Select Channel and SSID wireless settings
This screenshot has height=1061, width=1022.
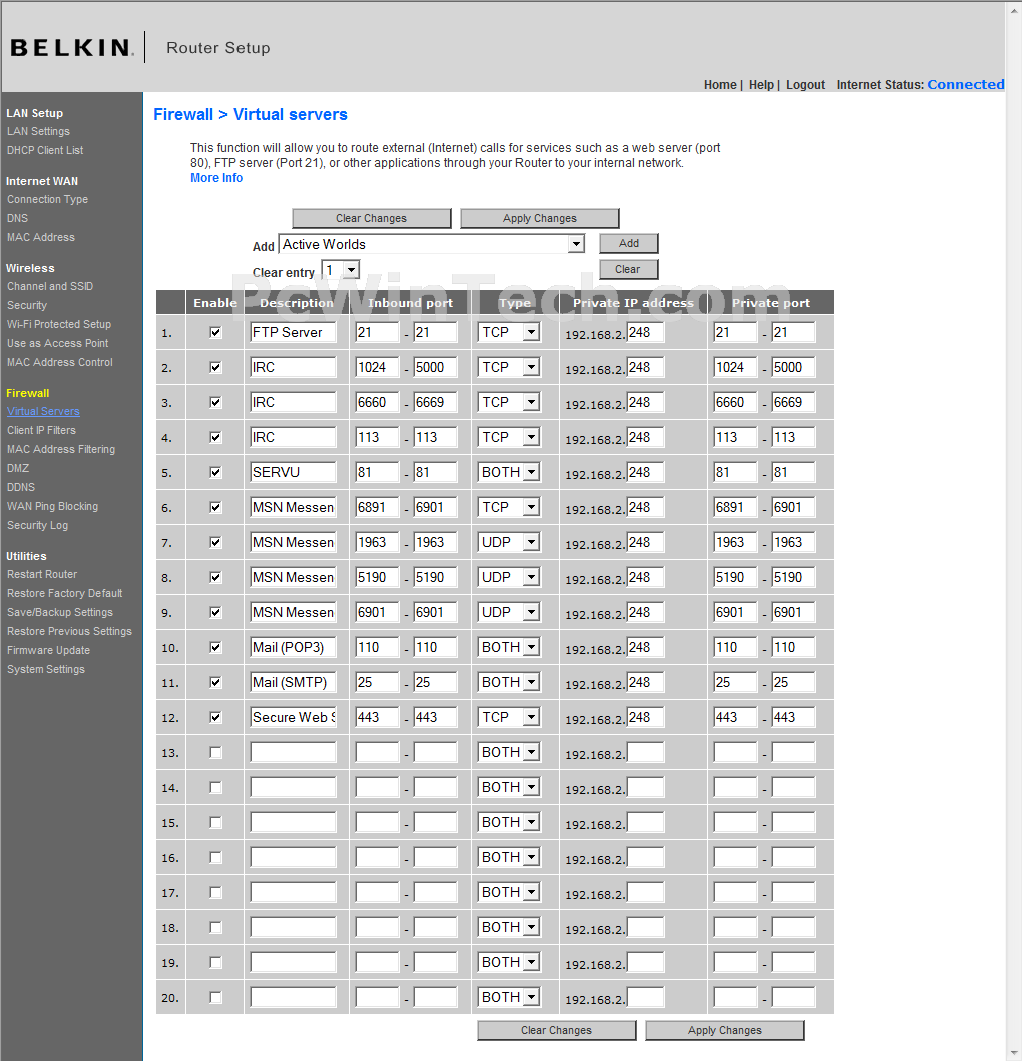[x=50, y=286]
